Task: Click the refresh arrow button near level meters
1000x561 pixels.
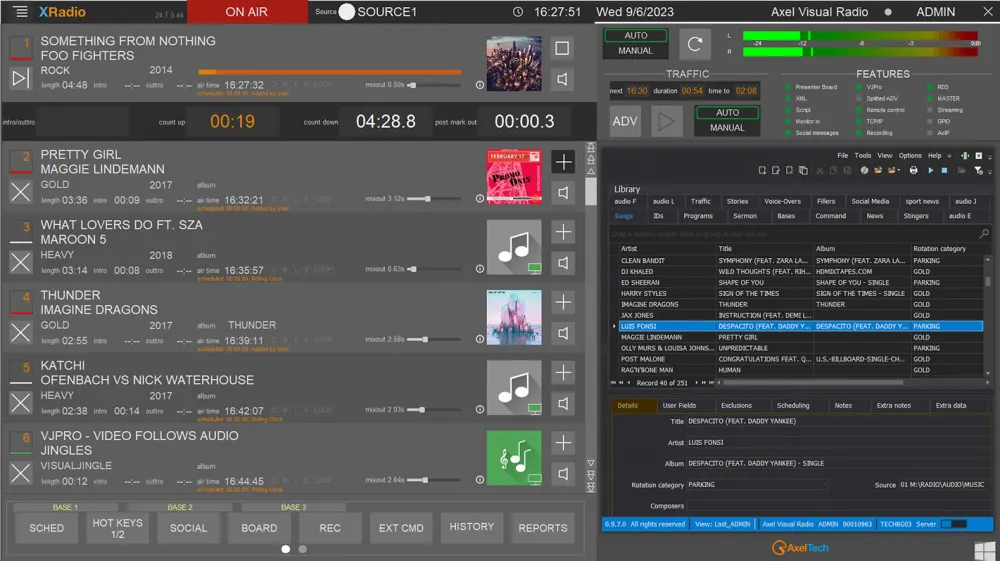Action: pyautogui.click(x=694, y=44)
